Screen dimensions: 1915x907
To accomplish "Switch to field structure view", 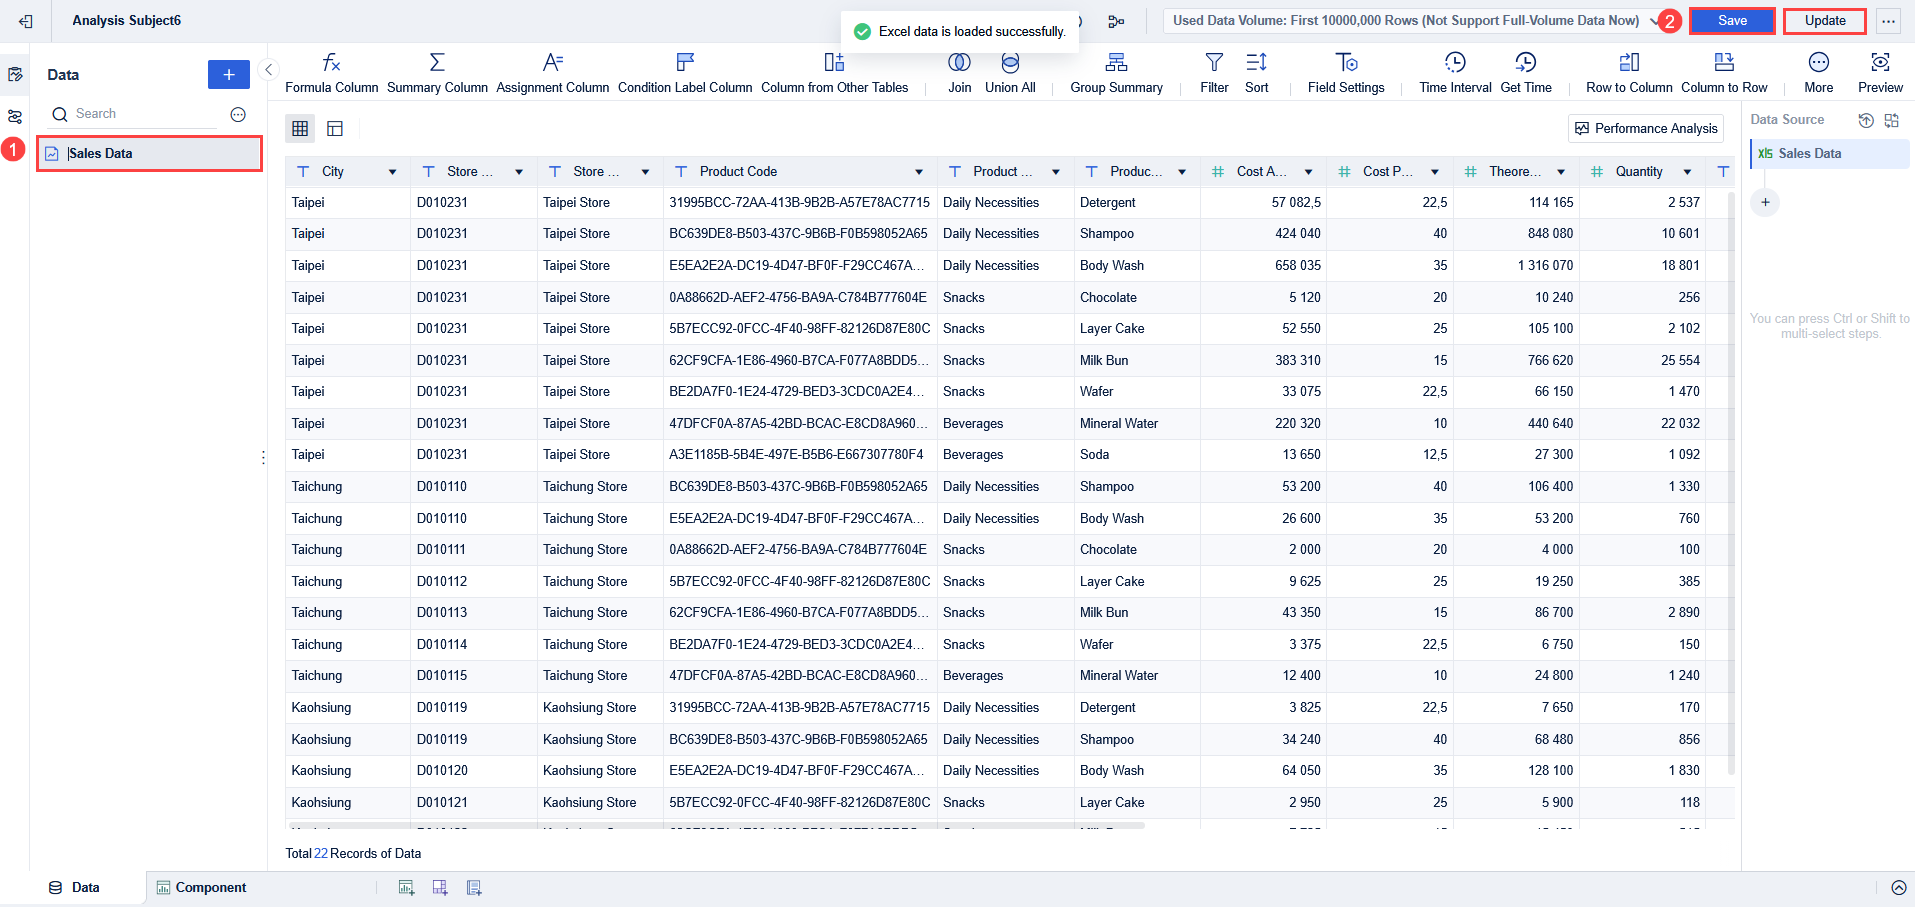I will (x=335, y=128).
